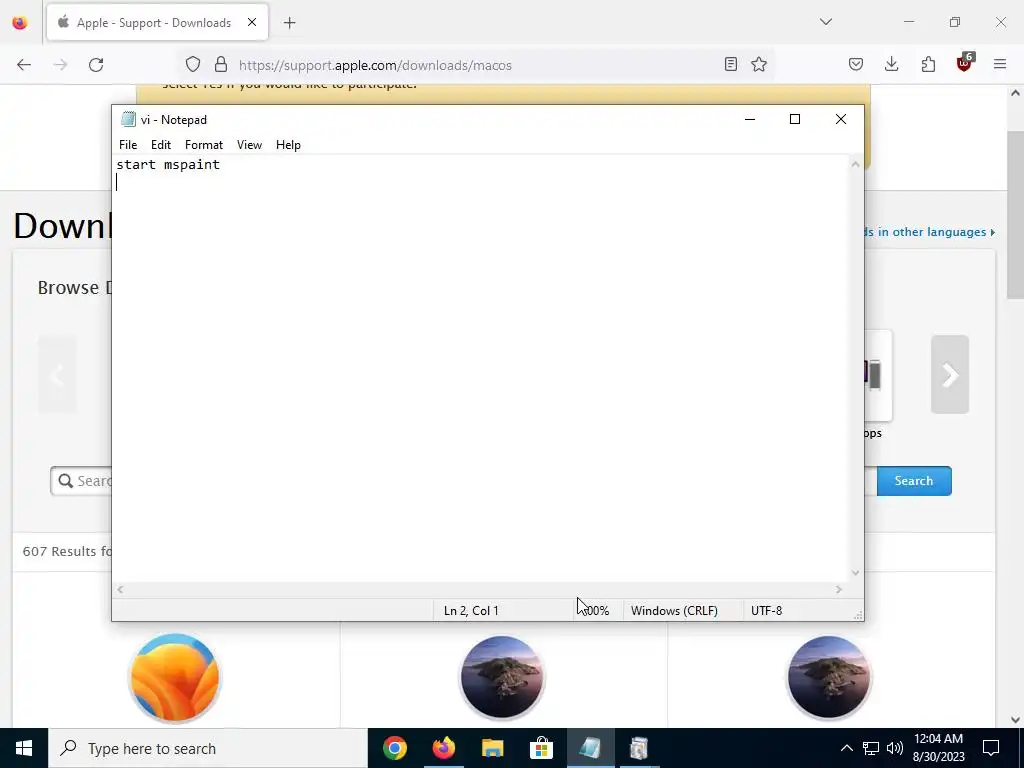Open the Windows Start menu
The width and height of the screenshot is (1024, 768).
coord(24,748)
